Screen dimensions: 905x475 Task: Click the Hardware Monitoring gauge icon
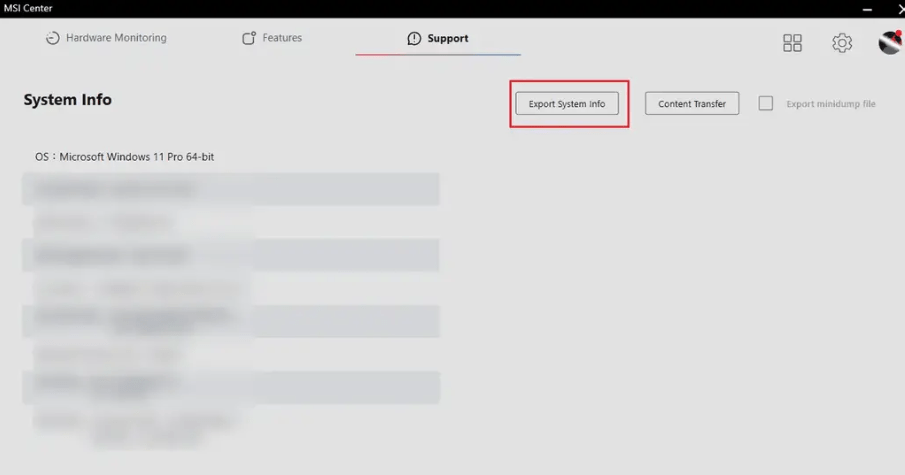pyautogui.click(x=53, y=39)
